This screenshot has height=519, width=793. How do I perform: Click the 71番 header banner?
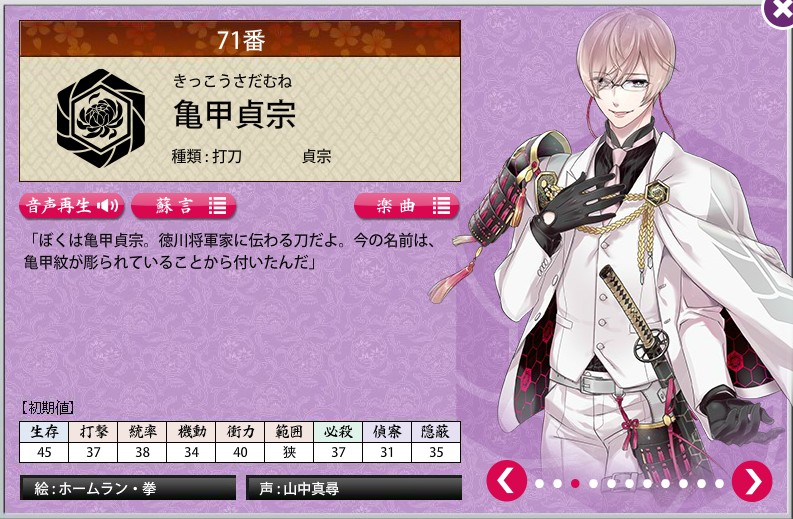[240, 39]
